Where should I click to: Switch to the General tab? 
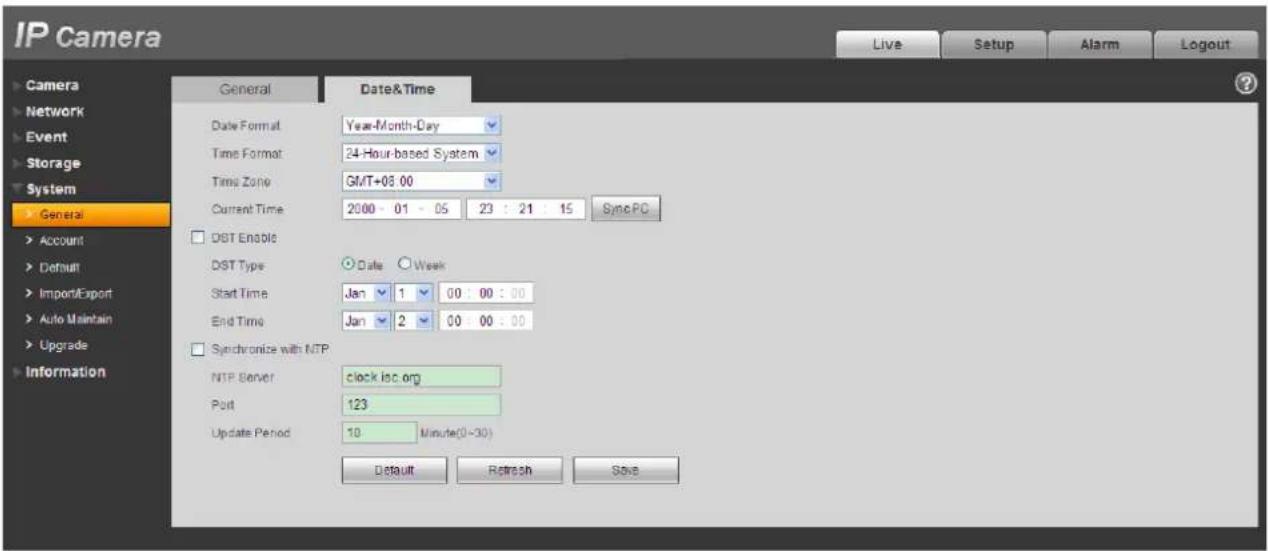click(245, 89)
